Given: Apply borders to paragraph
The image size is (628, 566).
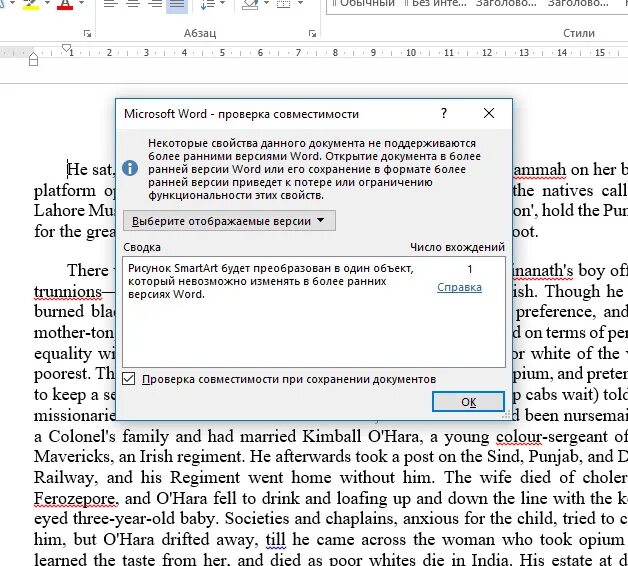Looking at the screenshot, I should (x=284, y=4).
